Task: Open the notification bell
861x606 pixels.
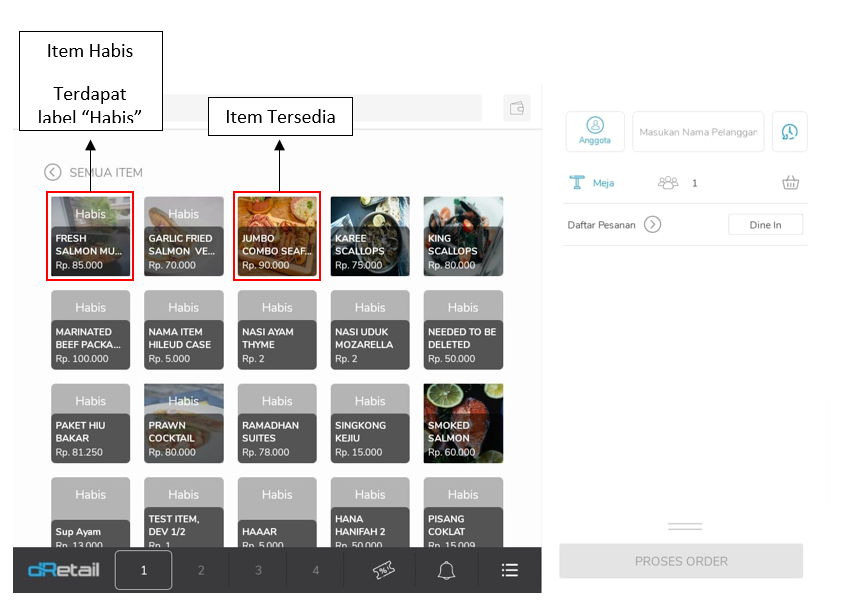Action: coord(446,570)
